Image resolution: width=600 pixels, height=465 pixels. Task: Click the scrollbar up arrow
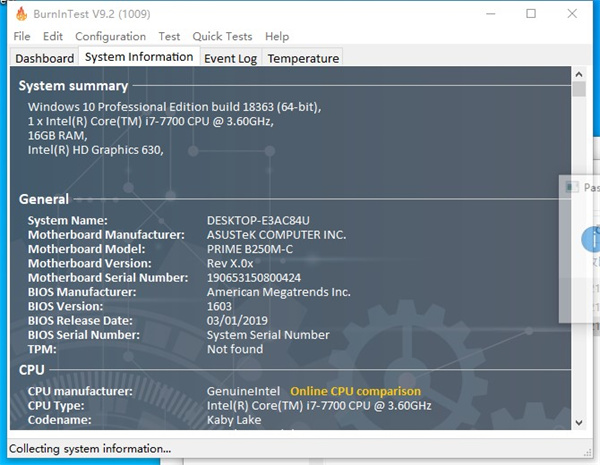tap(579, 74)
